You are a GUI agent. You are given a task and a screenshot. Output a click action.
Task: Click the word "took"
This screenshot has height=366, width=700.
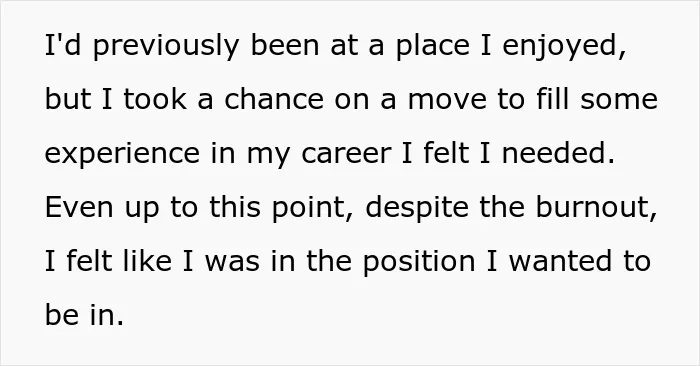pos(155,99)
